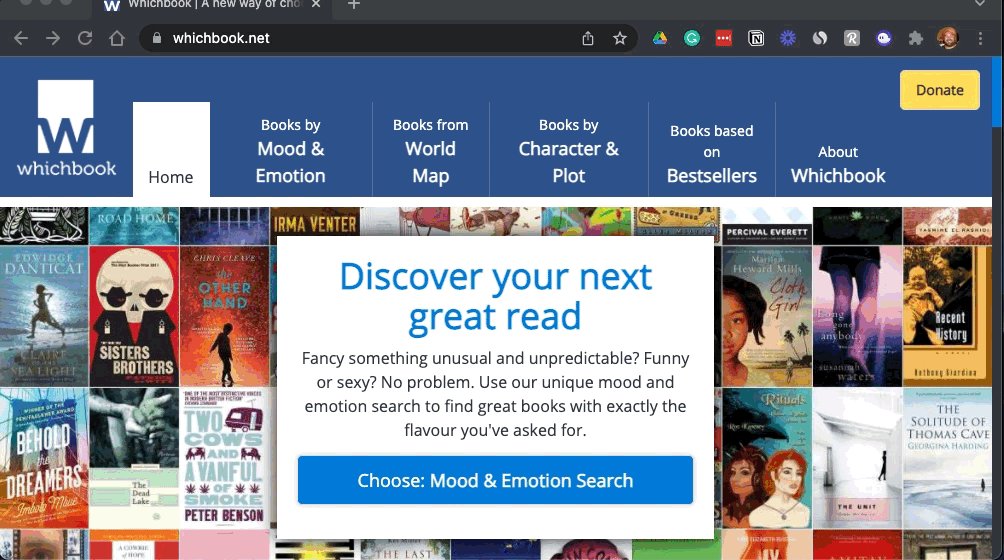Click Choose: Mood & Emotion Search button
The image size is (1004, 560).
[x=495, y=481]
